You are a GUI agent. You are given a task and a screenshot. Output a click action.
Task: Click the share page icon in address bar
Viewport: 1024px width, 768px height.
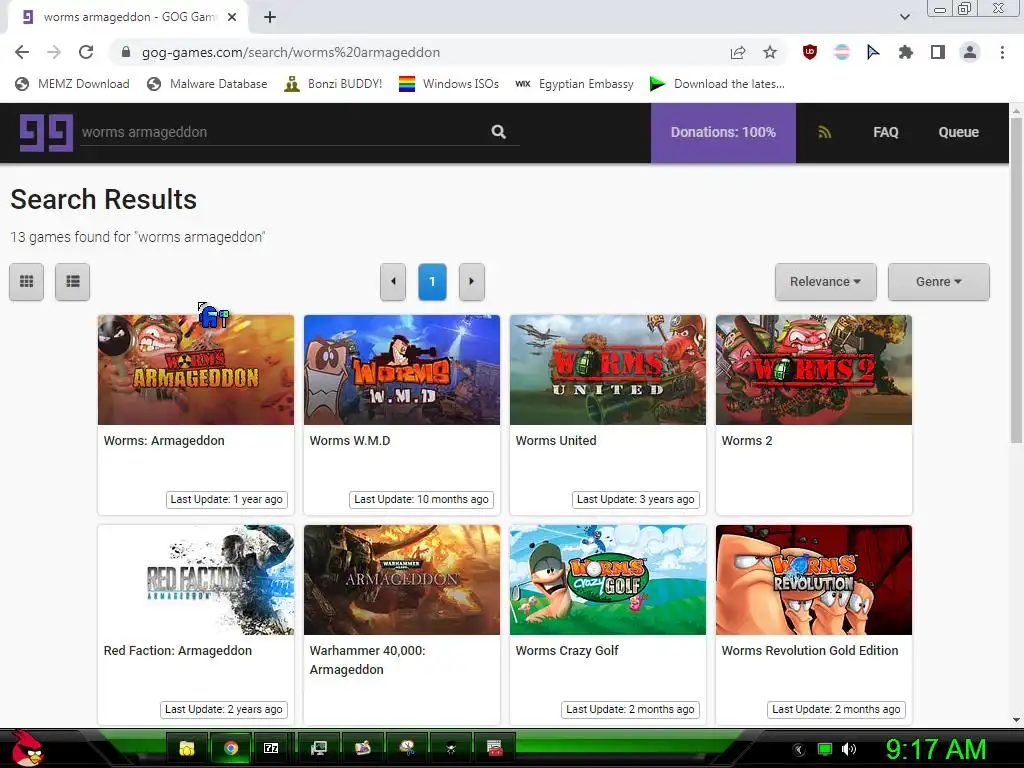[738, 52]
